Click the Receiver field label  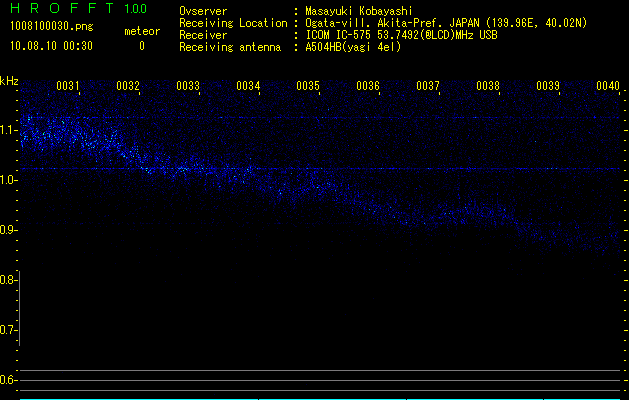pos(203,35)
